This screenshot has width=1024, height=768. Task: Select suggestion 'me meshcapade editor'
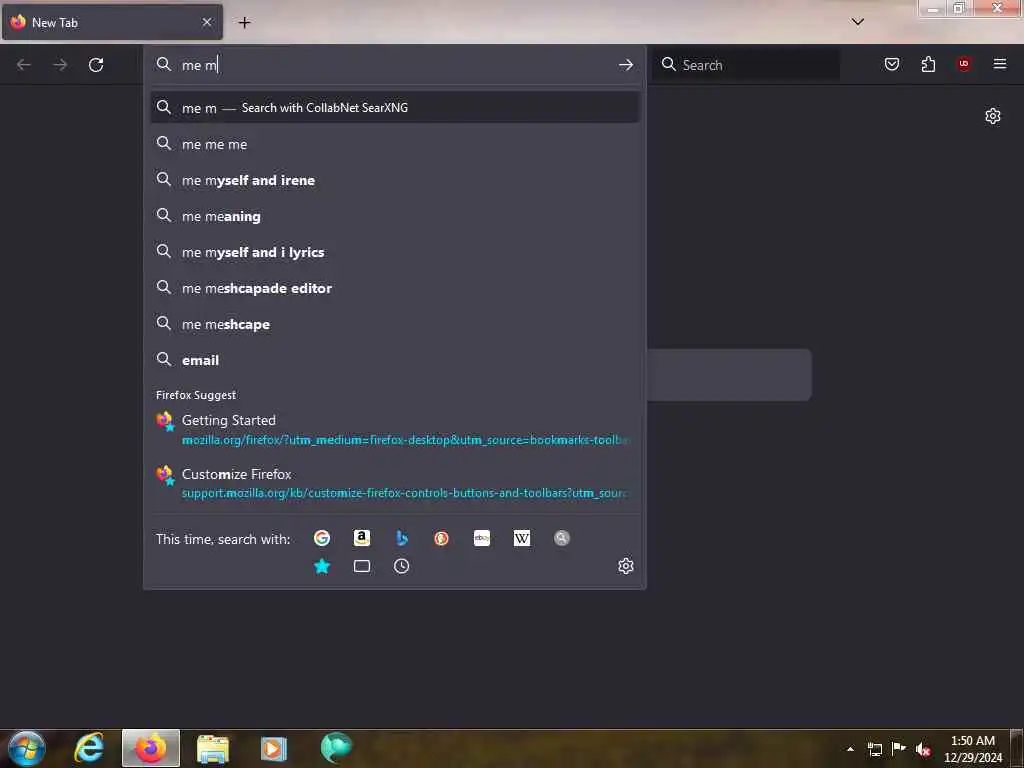[x=394, y=288]
